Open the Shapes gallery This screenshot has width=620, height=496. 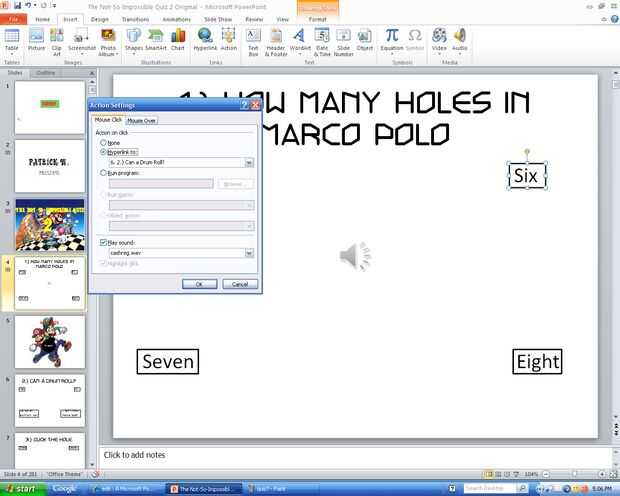pos(134,42)
